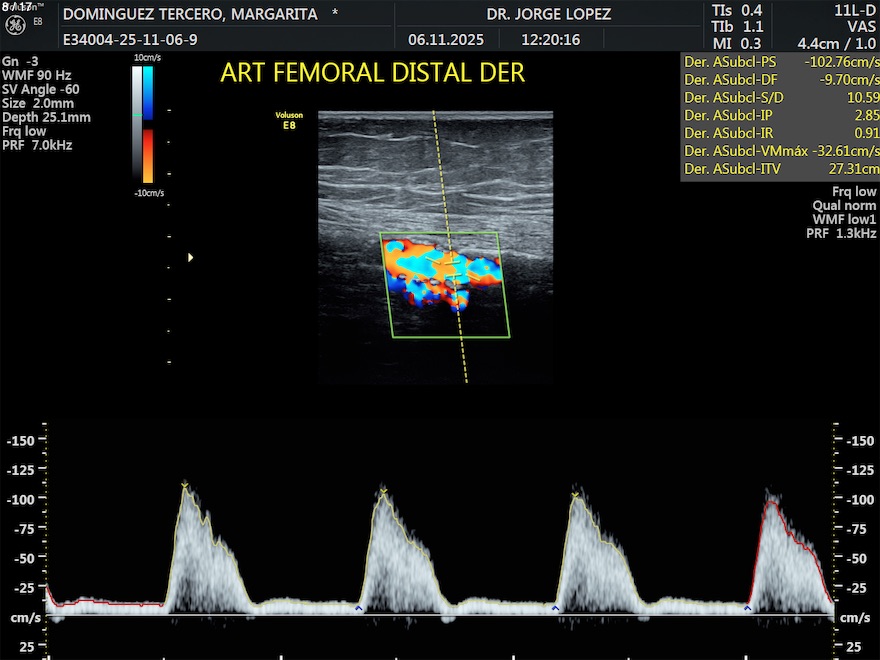The height and width of the screenshot is (660, 880).
Task: Click the GE logo icon
Action: coord(17,29)
